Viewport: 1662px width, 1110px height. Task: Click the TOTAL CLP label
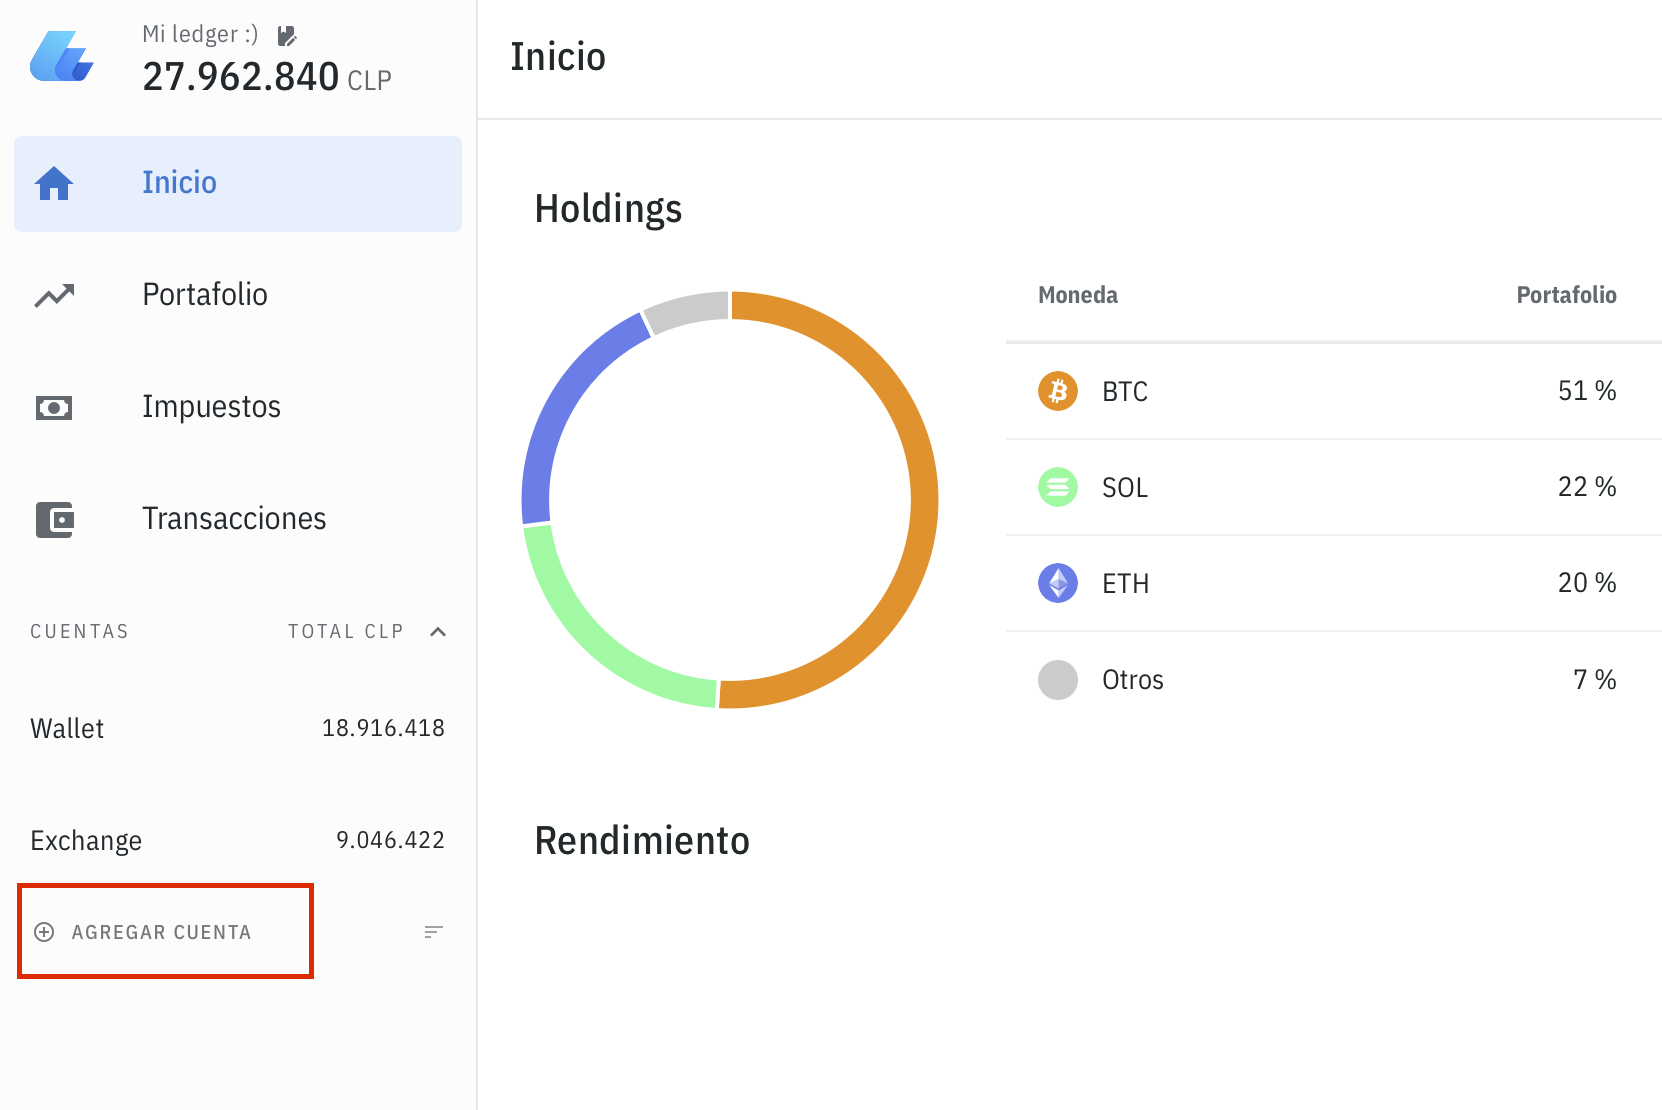tap(346, 632)
